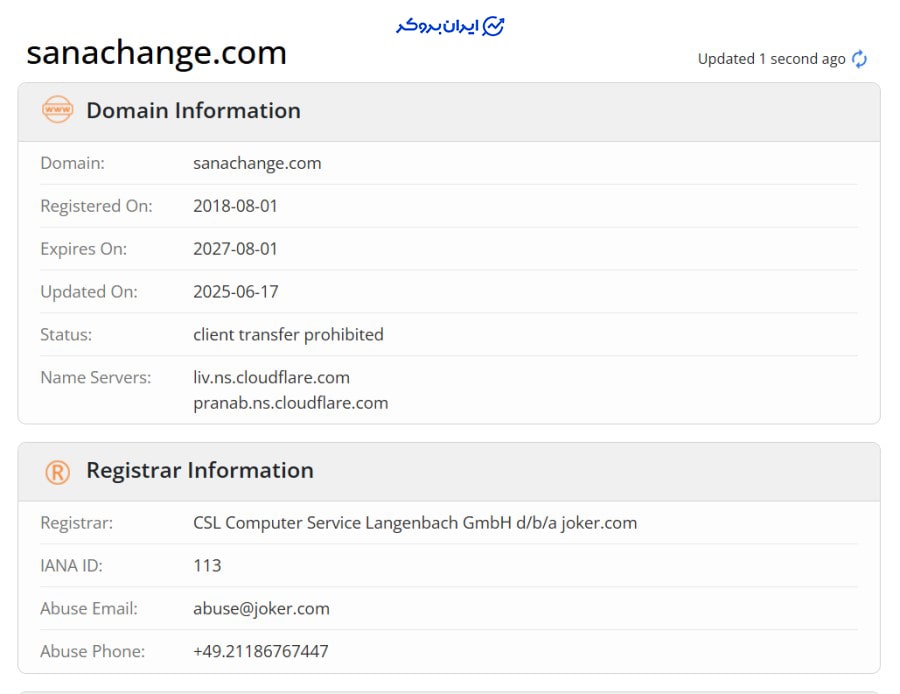Click the Status: label
The width and height of the screenshot is (900, 694).
(66, 334)
